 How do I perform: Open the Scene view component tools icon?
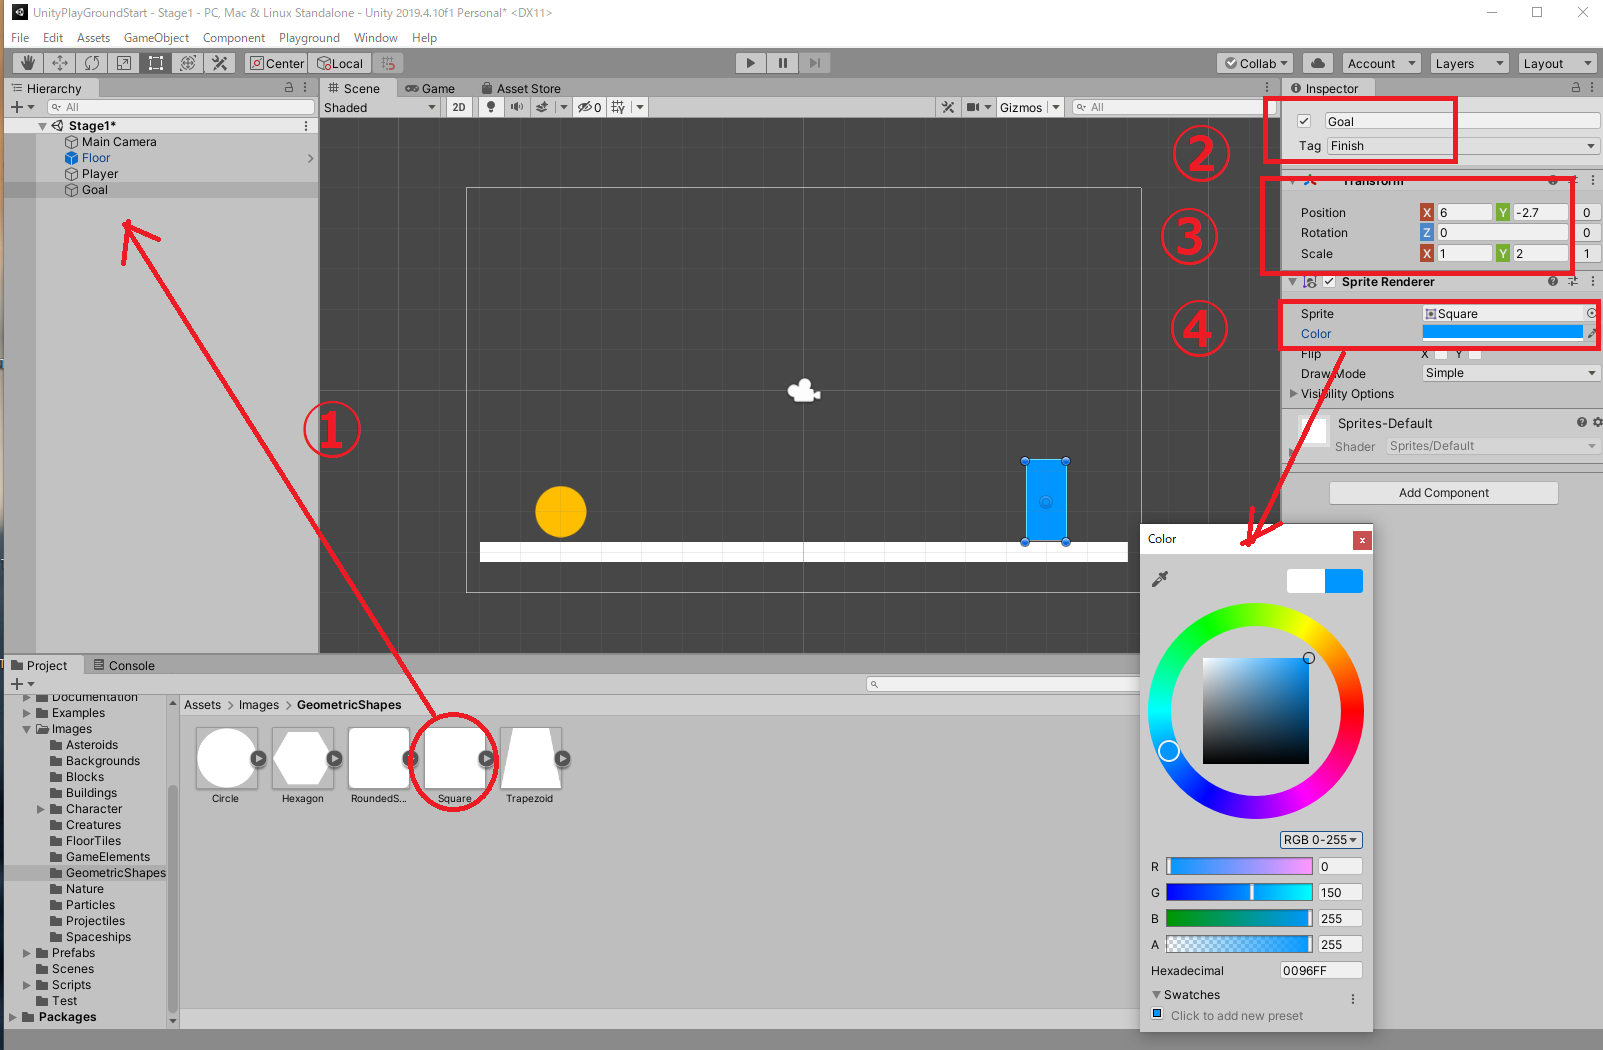pos(948,107)
